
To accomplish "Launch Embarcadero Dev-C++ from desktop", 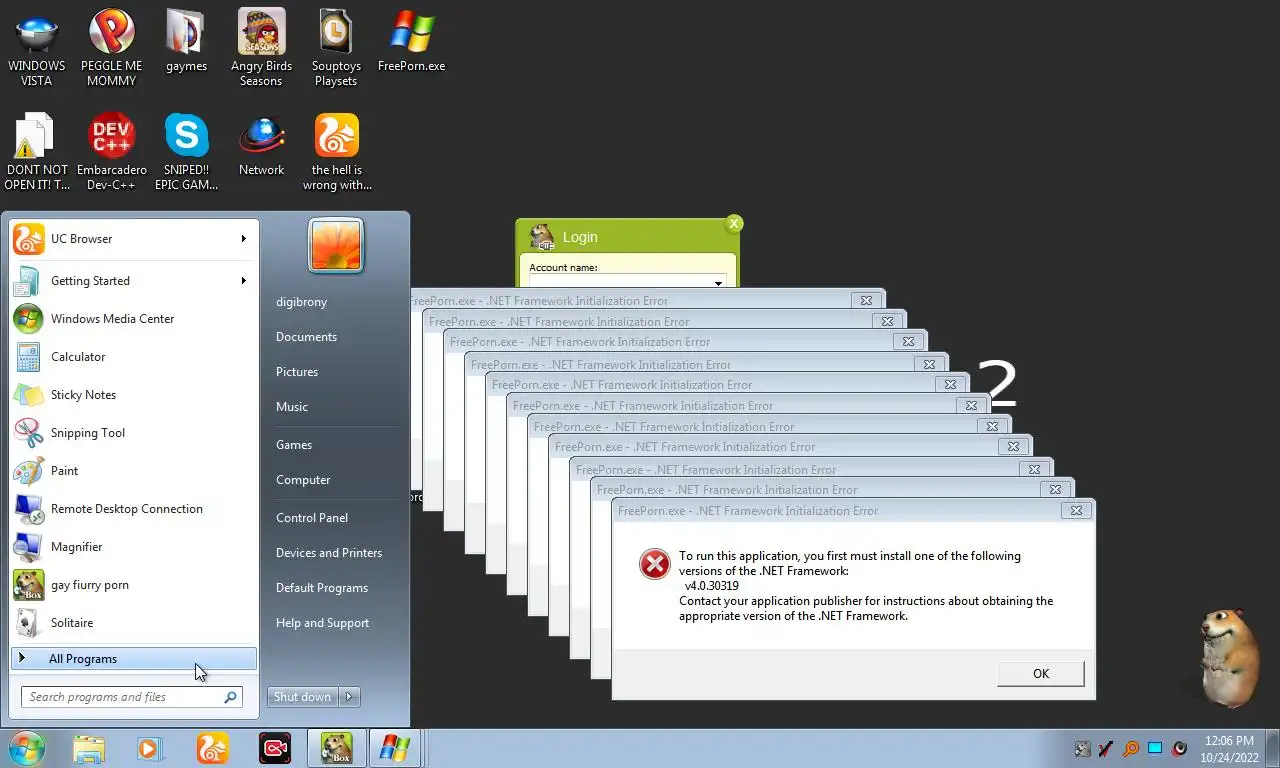I will [111, 152].
